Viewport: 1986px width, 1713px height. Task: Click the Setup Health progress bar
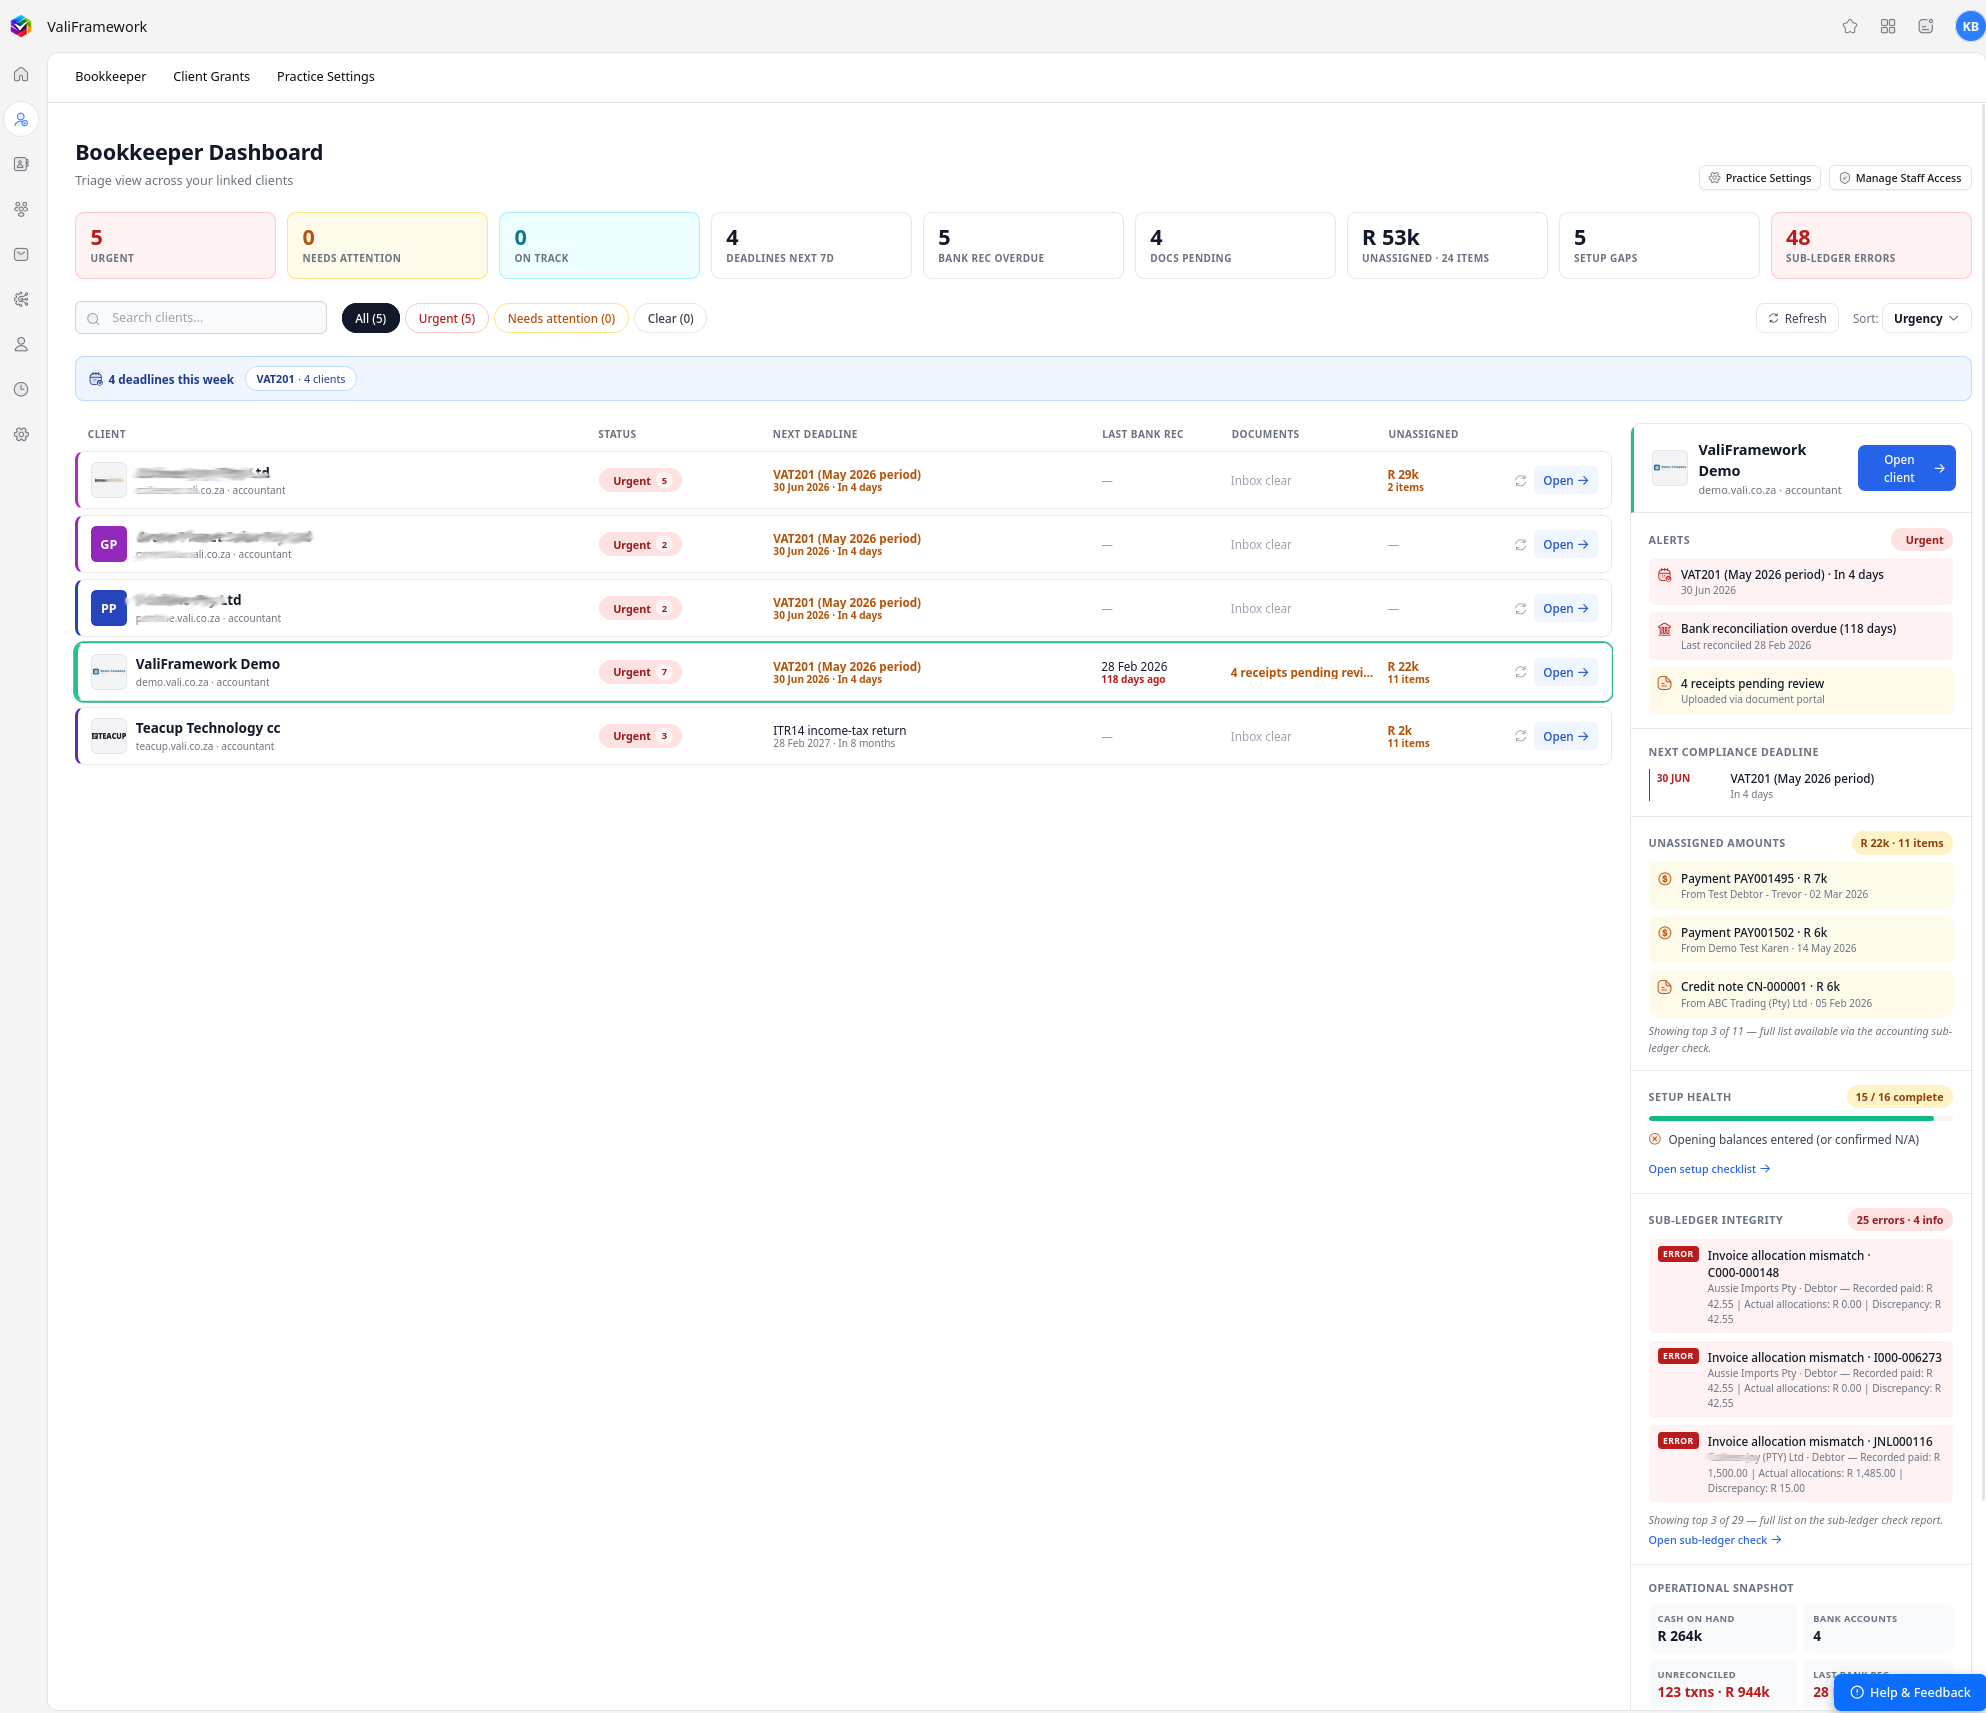(x=1800, y=1118)
